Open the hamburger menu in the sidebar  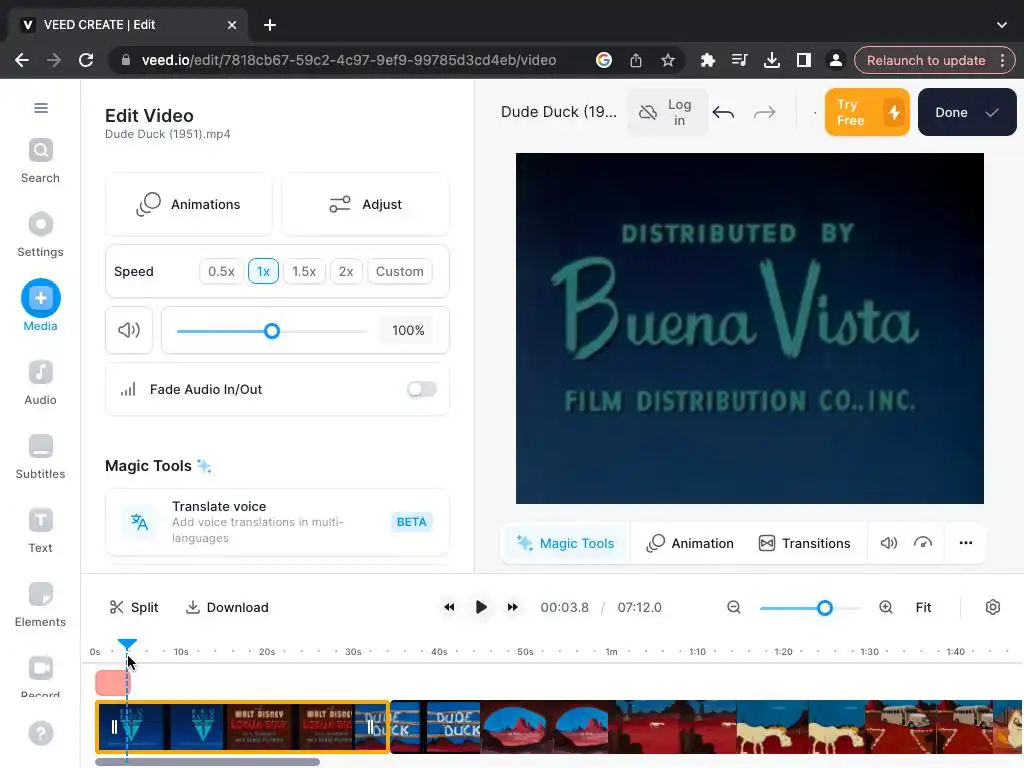[40, 108]
